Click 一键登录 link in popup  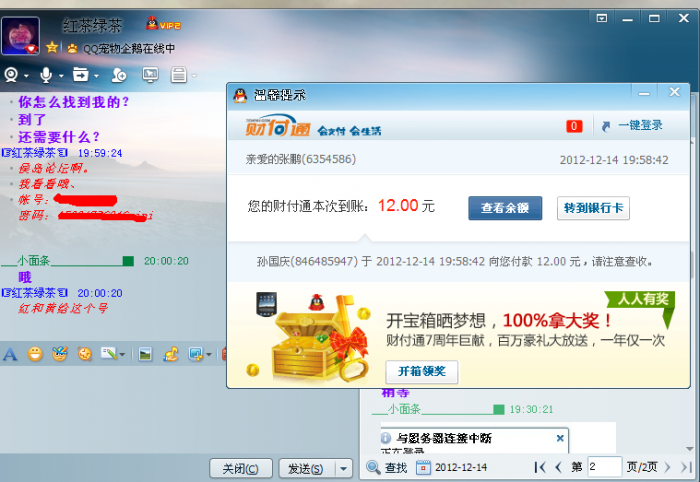click(x=640, y=126)
